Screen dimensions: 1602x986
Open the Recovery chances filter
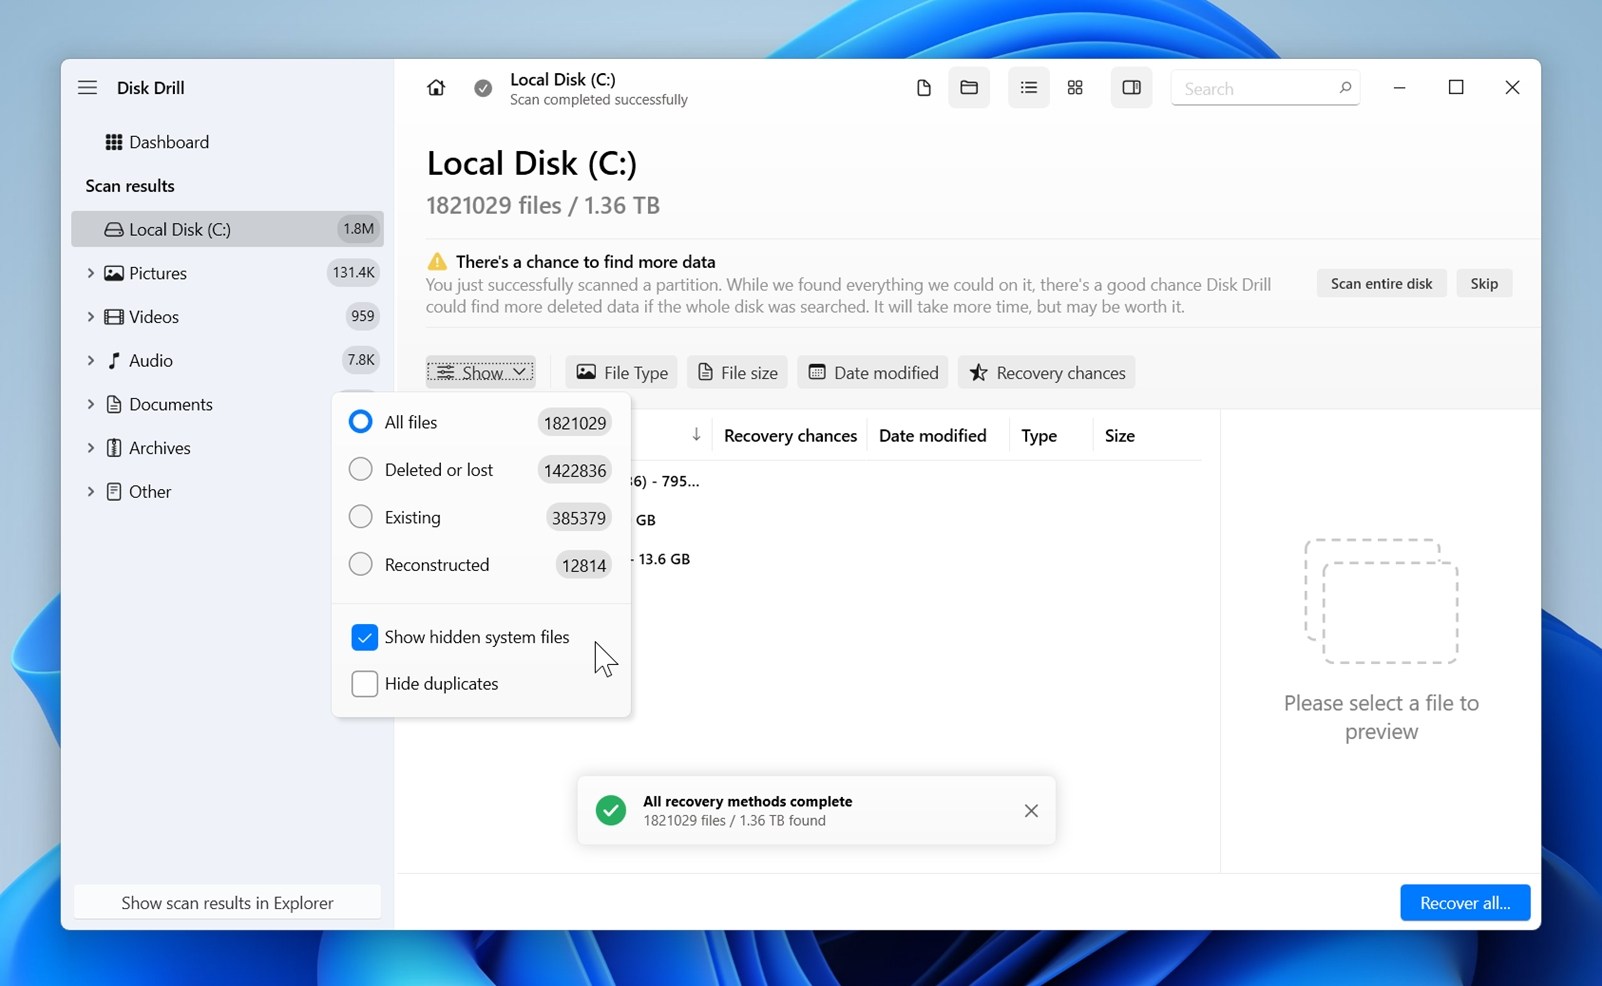[x=1046, y=372]
